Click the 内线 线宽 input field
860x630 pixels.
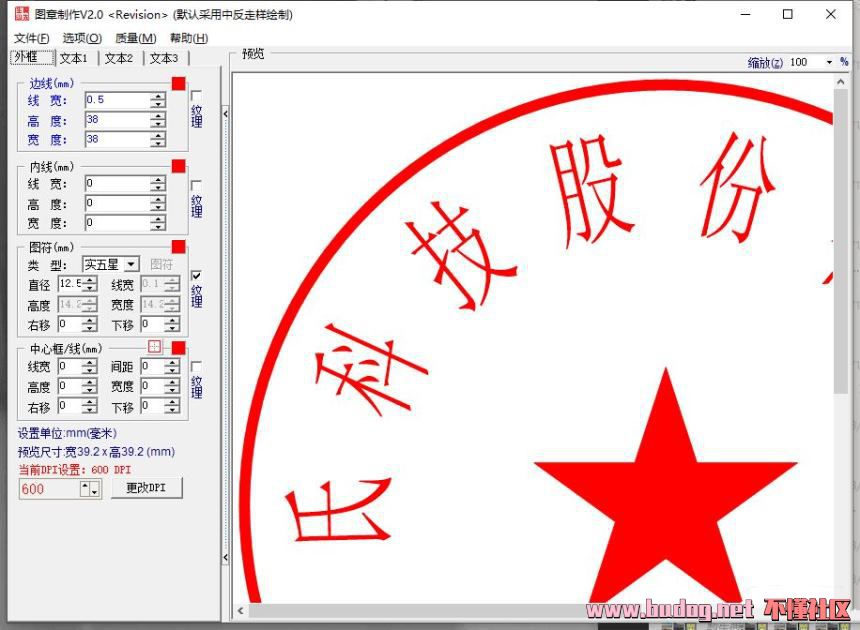click(x=117, y=183)
